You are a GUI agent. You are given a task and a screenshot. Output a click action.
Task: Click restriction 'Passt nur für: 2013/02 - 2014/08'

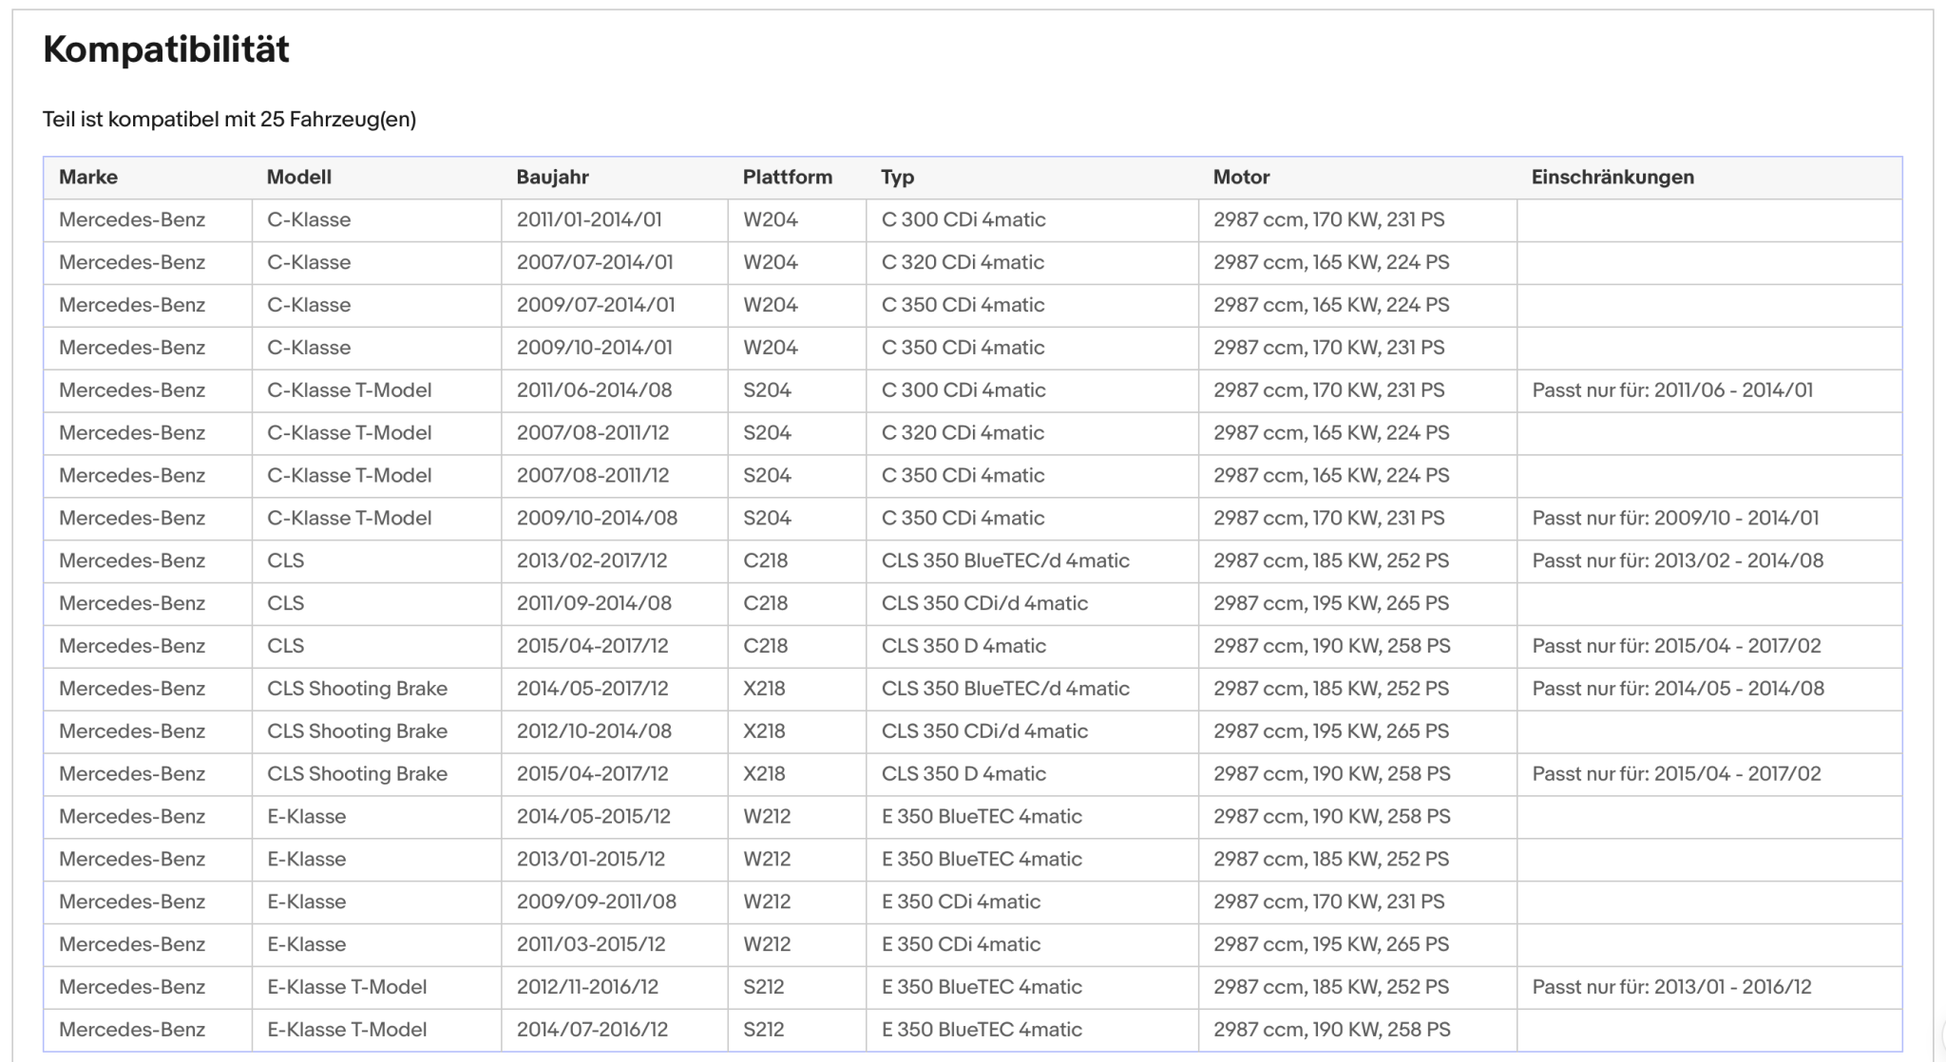pos(1678,561)
